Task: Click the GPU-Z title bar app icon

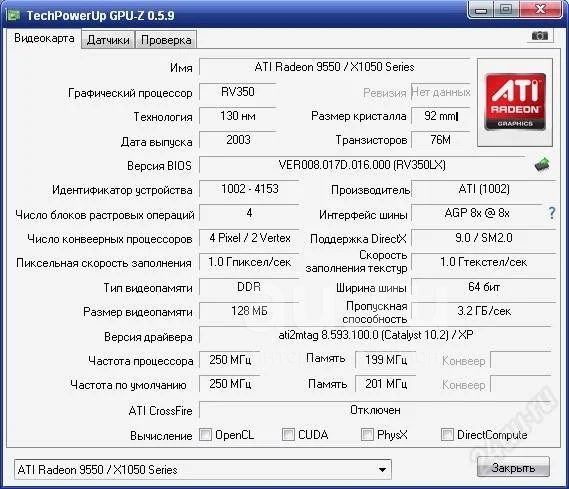Action: pyautogui.click(x=15, y=15)
